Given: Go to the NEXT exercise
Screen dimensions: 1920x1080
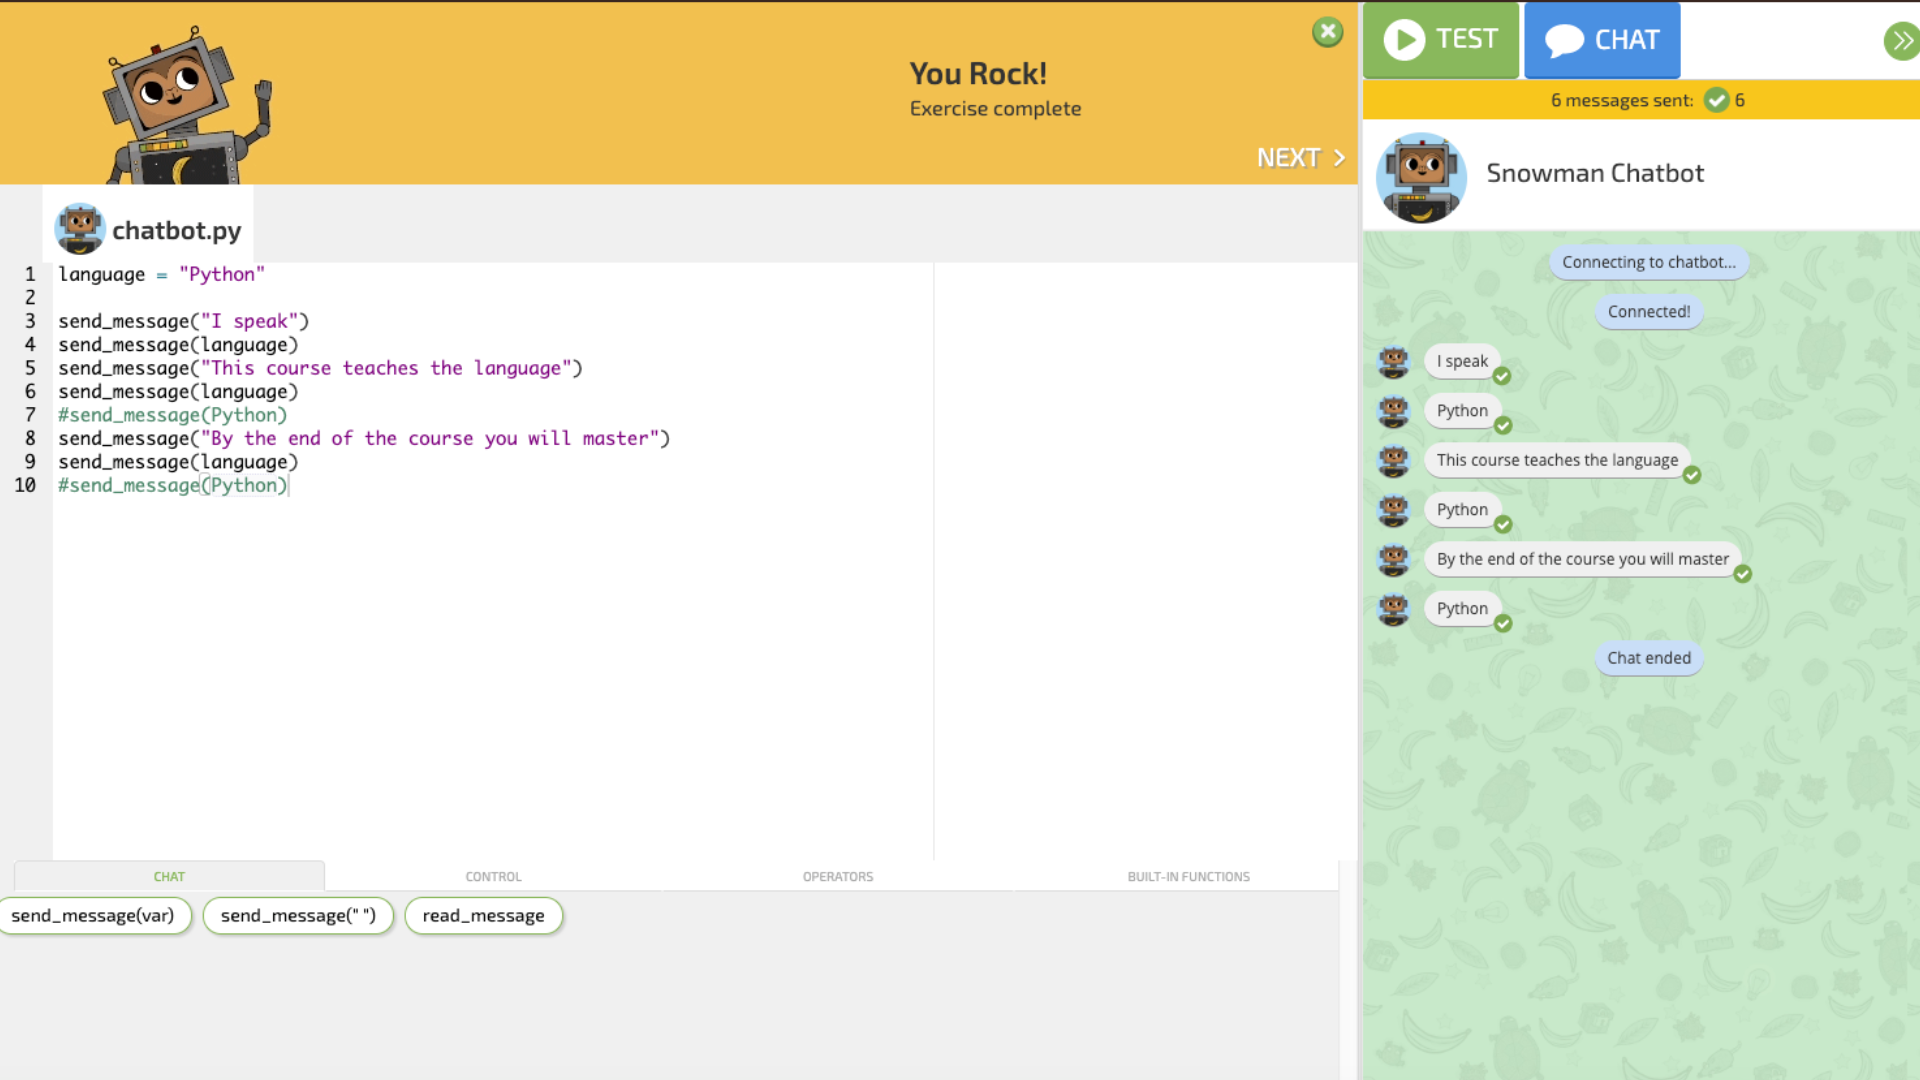Looking at the screenshot, I should (1300, 158).
